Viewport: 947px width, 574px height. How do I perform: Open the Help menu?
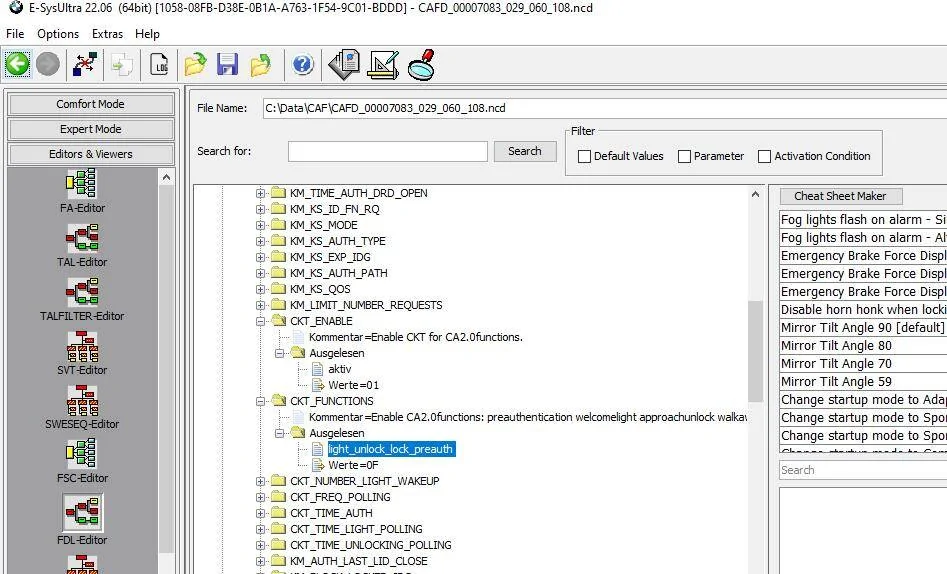coord(147,34)
